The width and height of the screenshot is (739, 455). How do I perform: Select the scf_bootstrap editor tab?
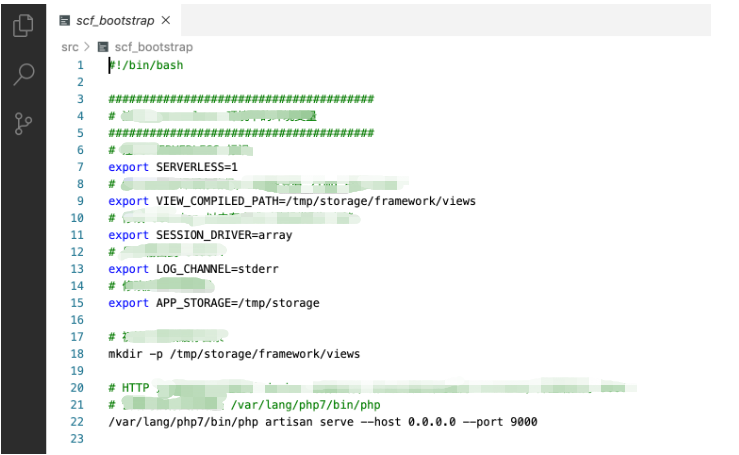115,20
